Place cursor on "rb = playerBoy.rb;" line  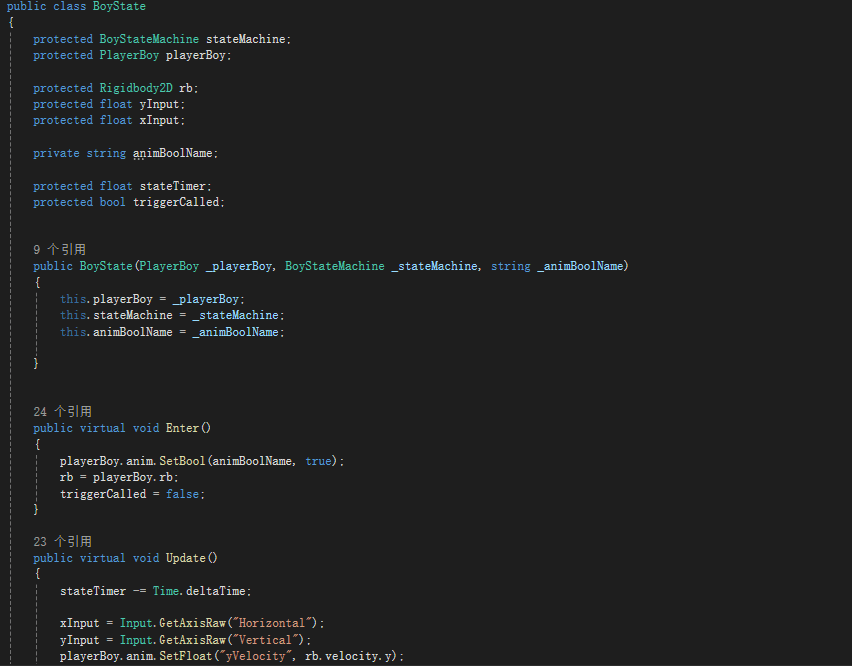pyautogui.click(x=119, y=477)
